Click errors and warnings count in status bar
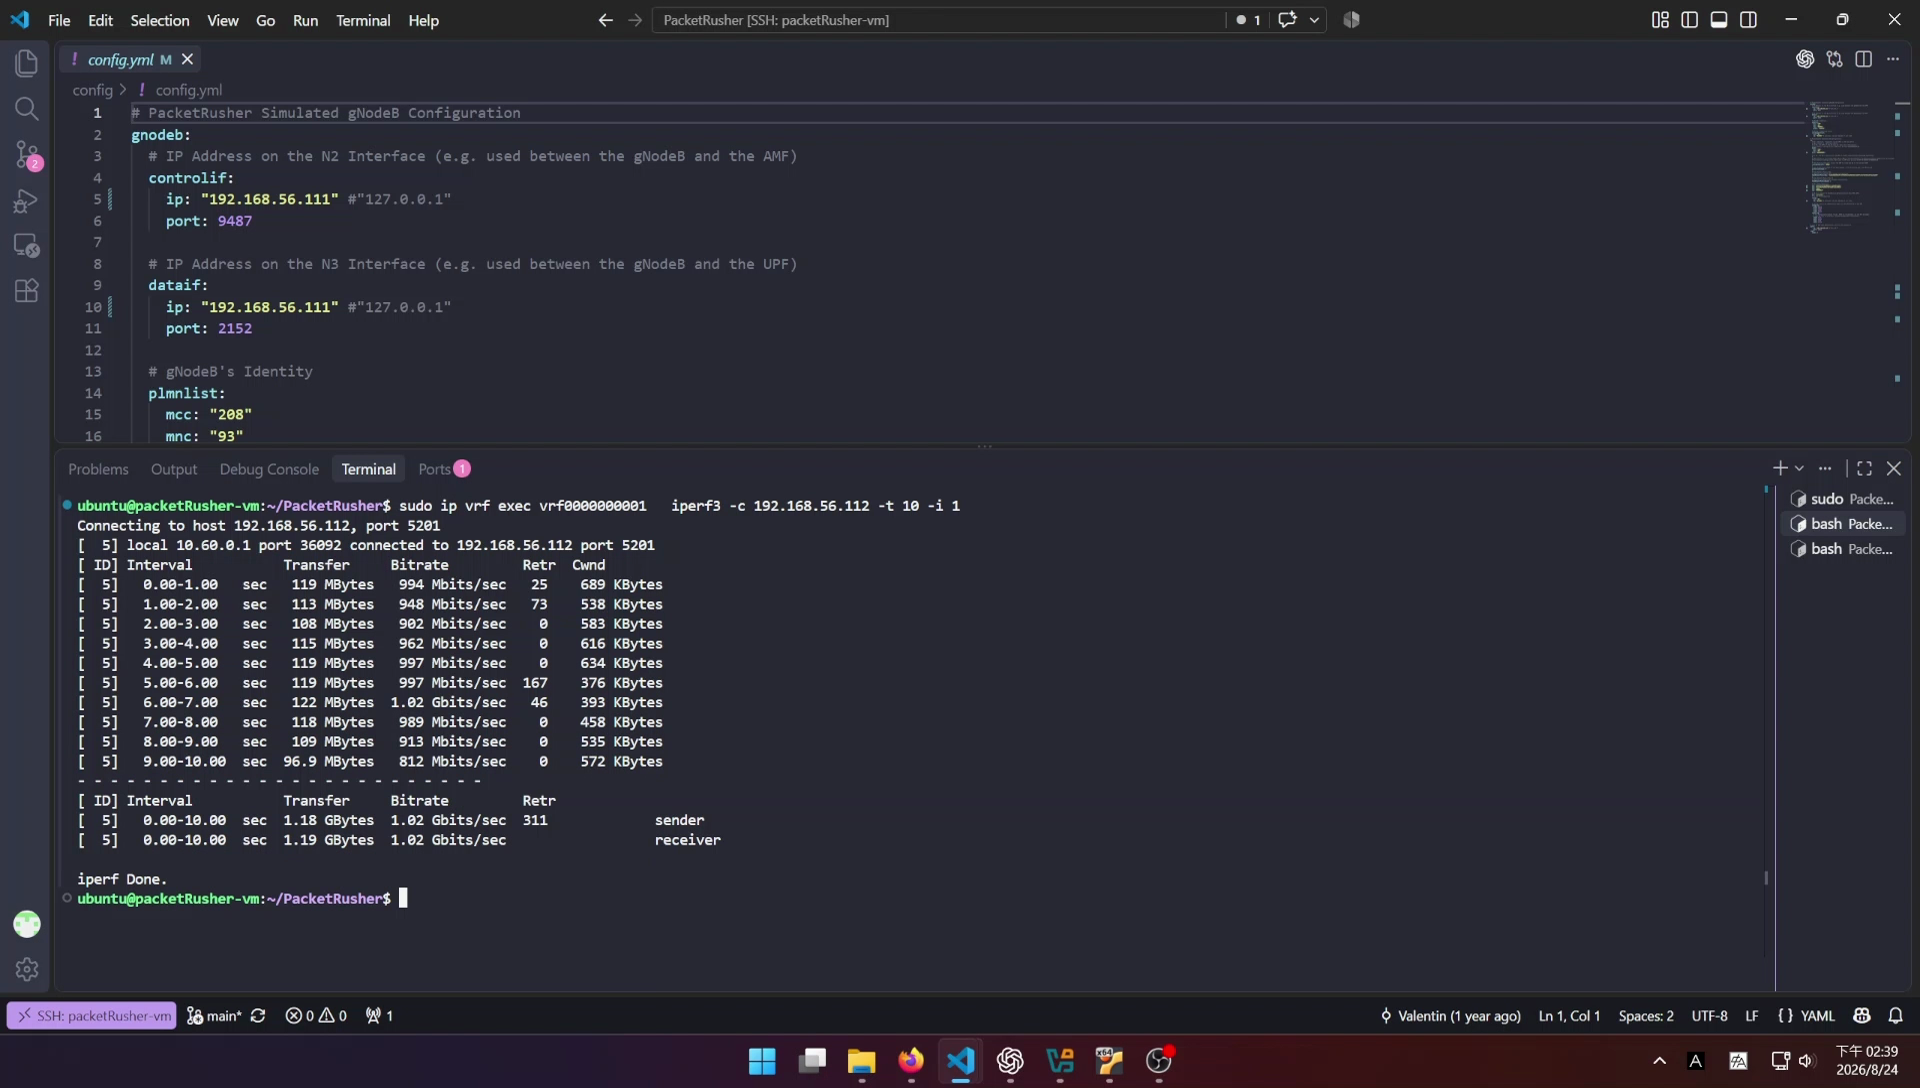 tap(316, 1015)
